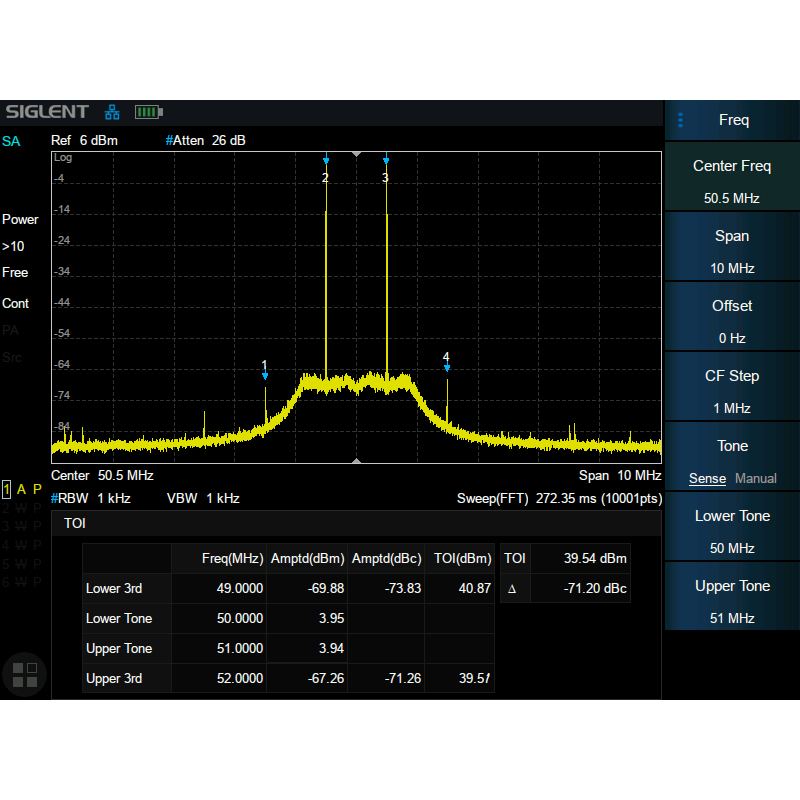Open the three-dot menu beside Freq
Image resolution: width=800 pixels, height=800 pixels.
click(681, 120)
